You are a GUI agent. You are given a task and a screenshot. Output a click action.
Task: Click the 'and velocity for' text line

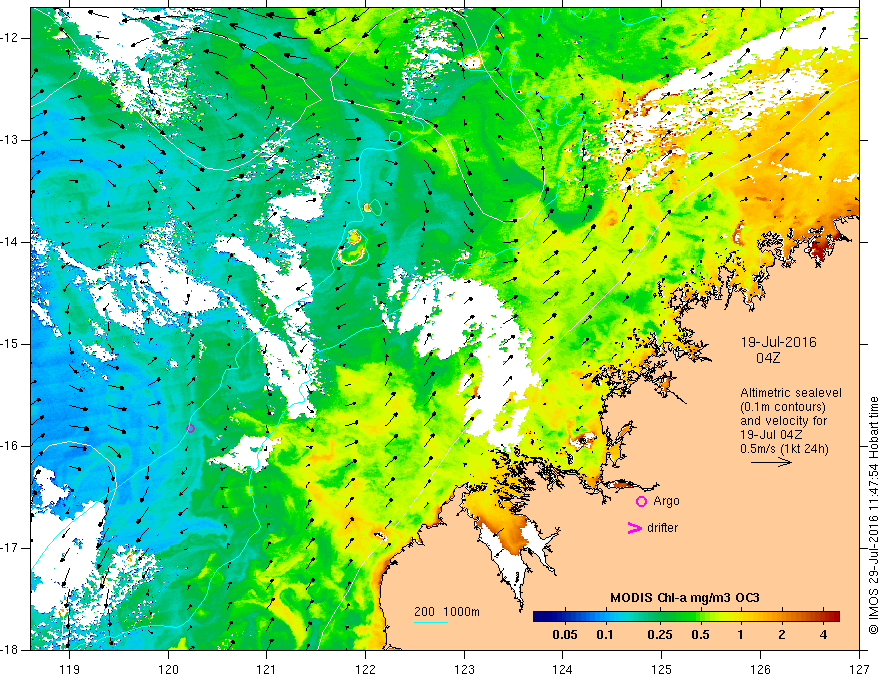(783, 421)
